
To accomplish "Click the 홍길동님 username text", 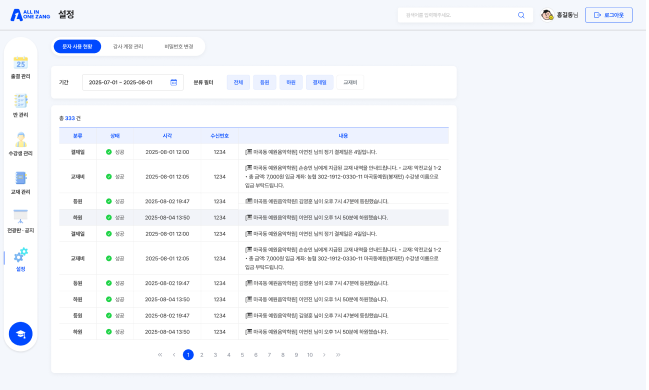I will pyautogui.click(x=567, y=15).
